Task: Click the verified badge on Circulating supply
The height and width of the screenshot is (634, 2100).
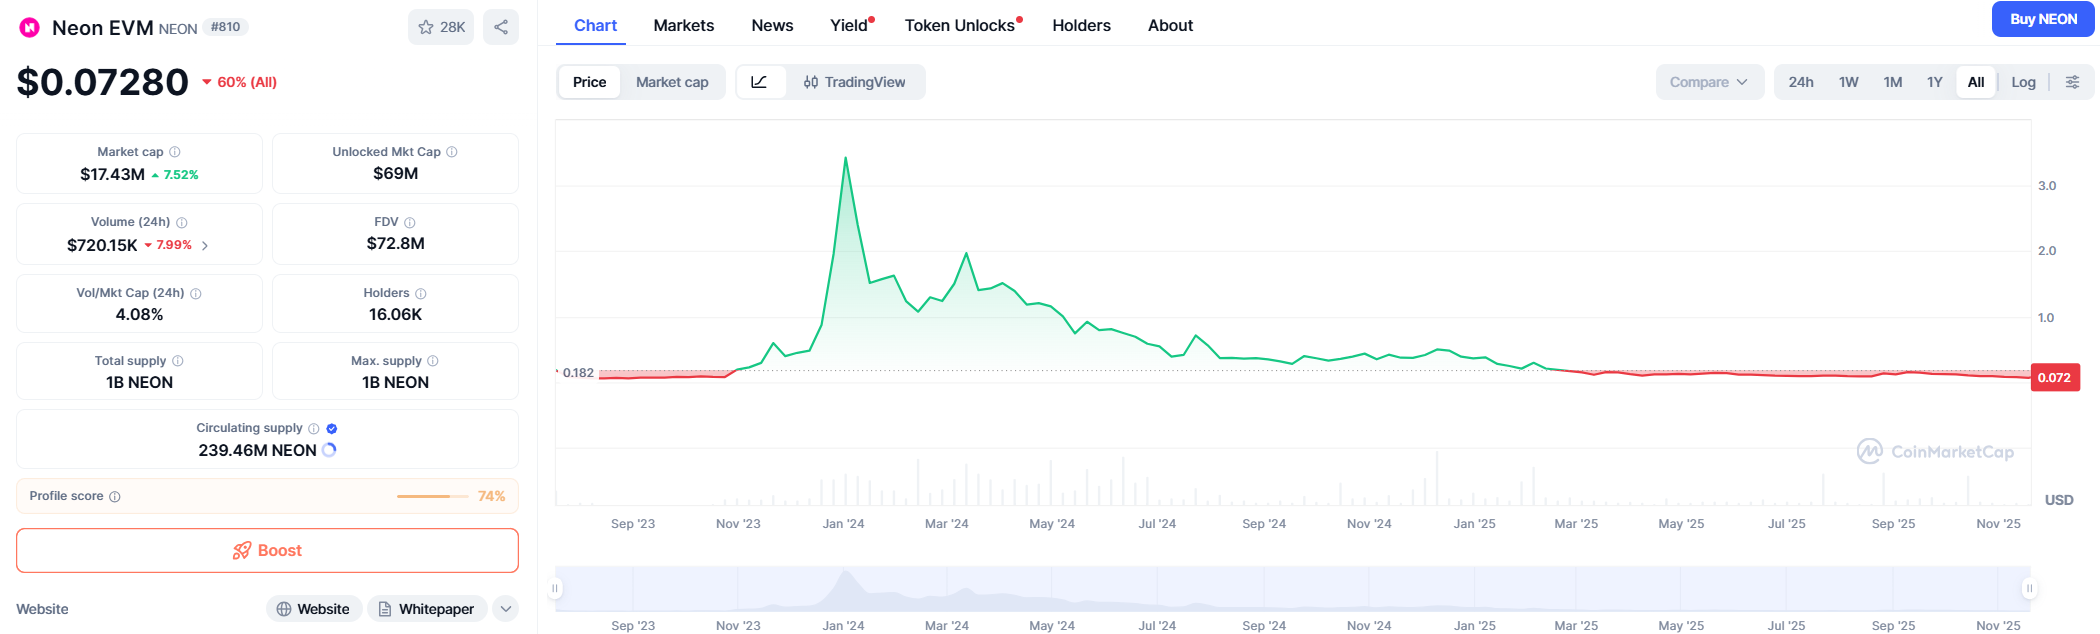Action: 332,429
